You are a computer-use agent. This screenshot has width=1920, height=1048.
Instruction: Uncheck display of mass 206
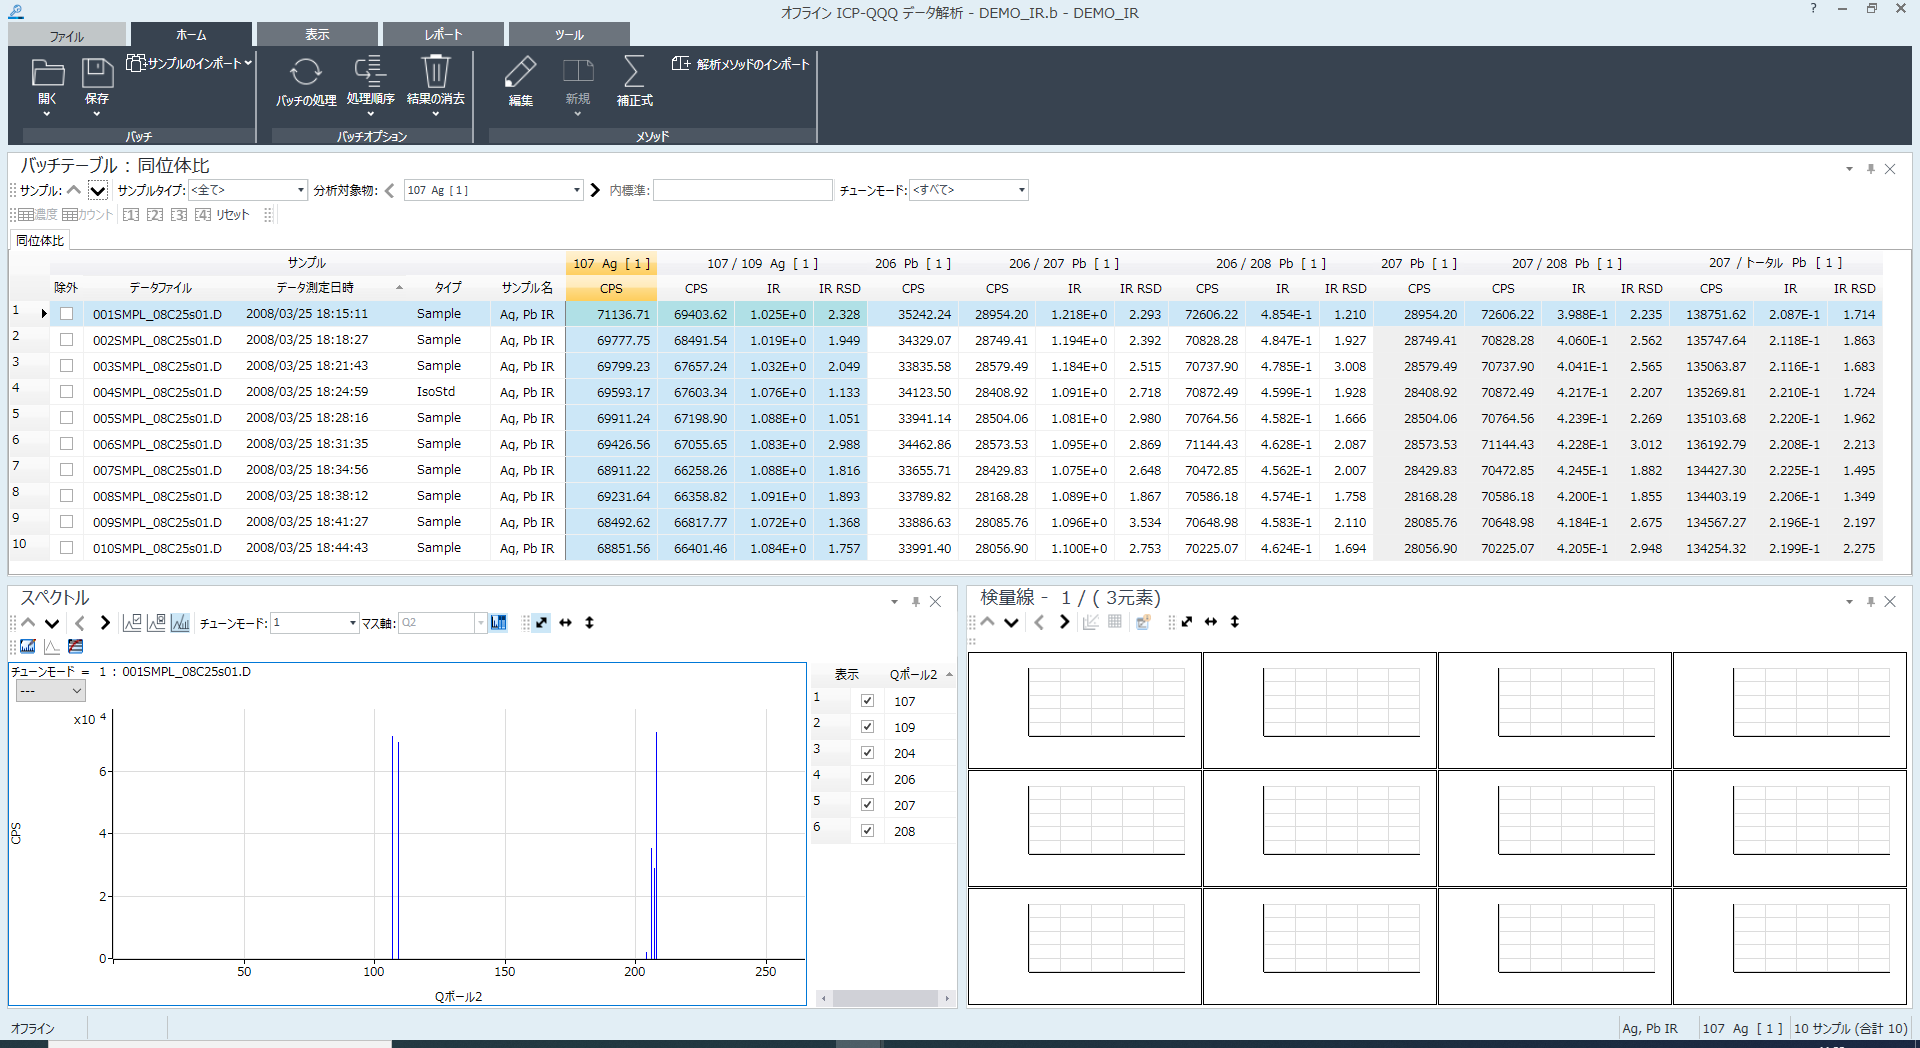(x=867, y=779)
